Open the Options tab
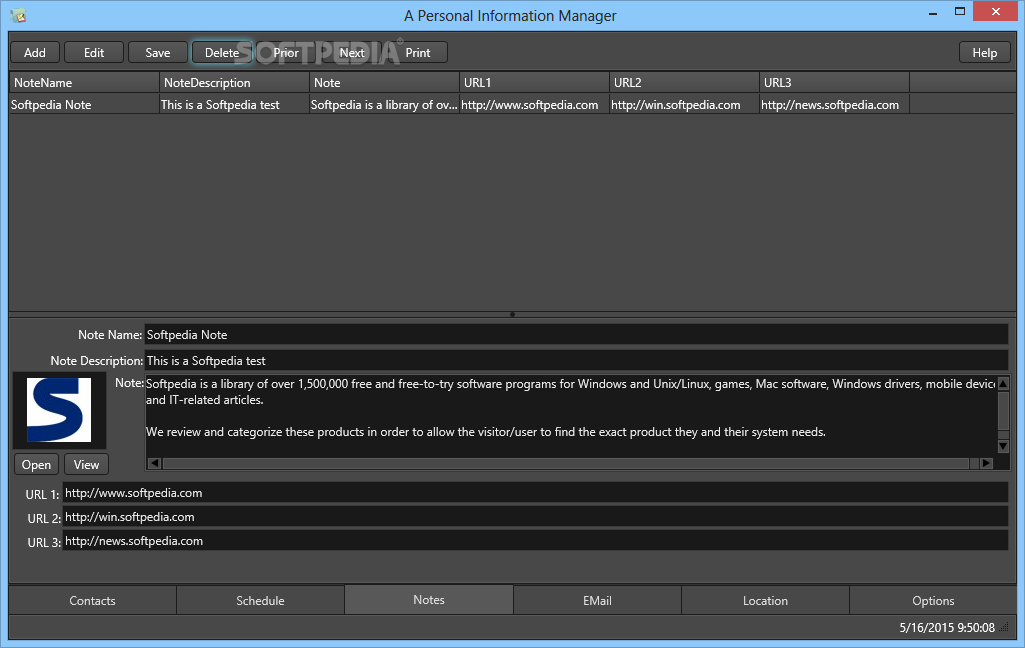1025x648 pixels. 933,600
